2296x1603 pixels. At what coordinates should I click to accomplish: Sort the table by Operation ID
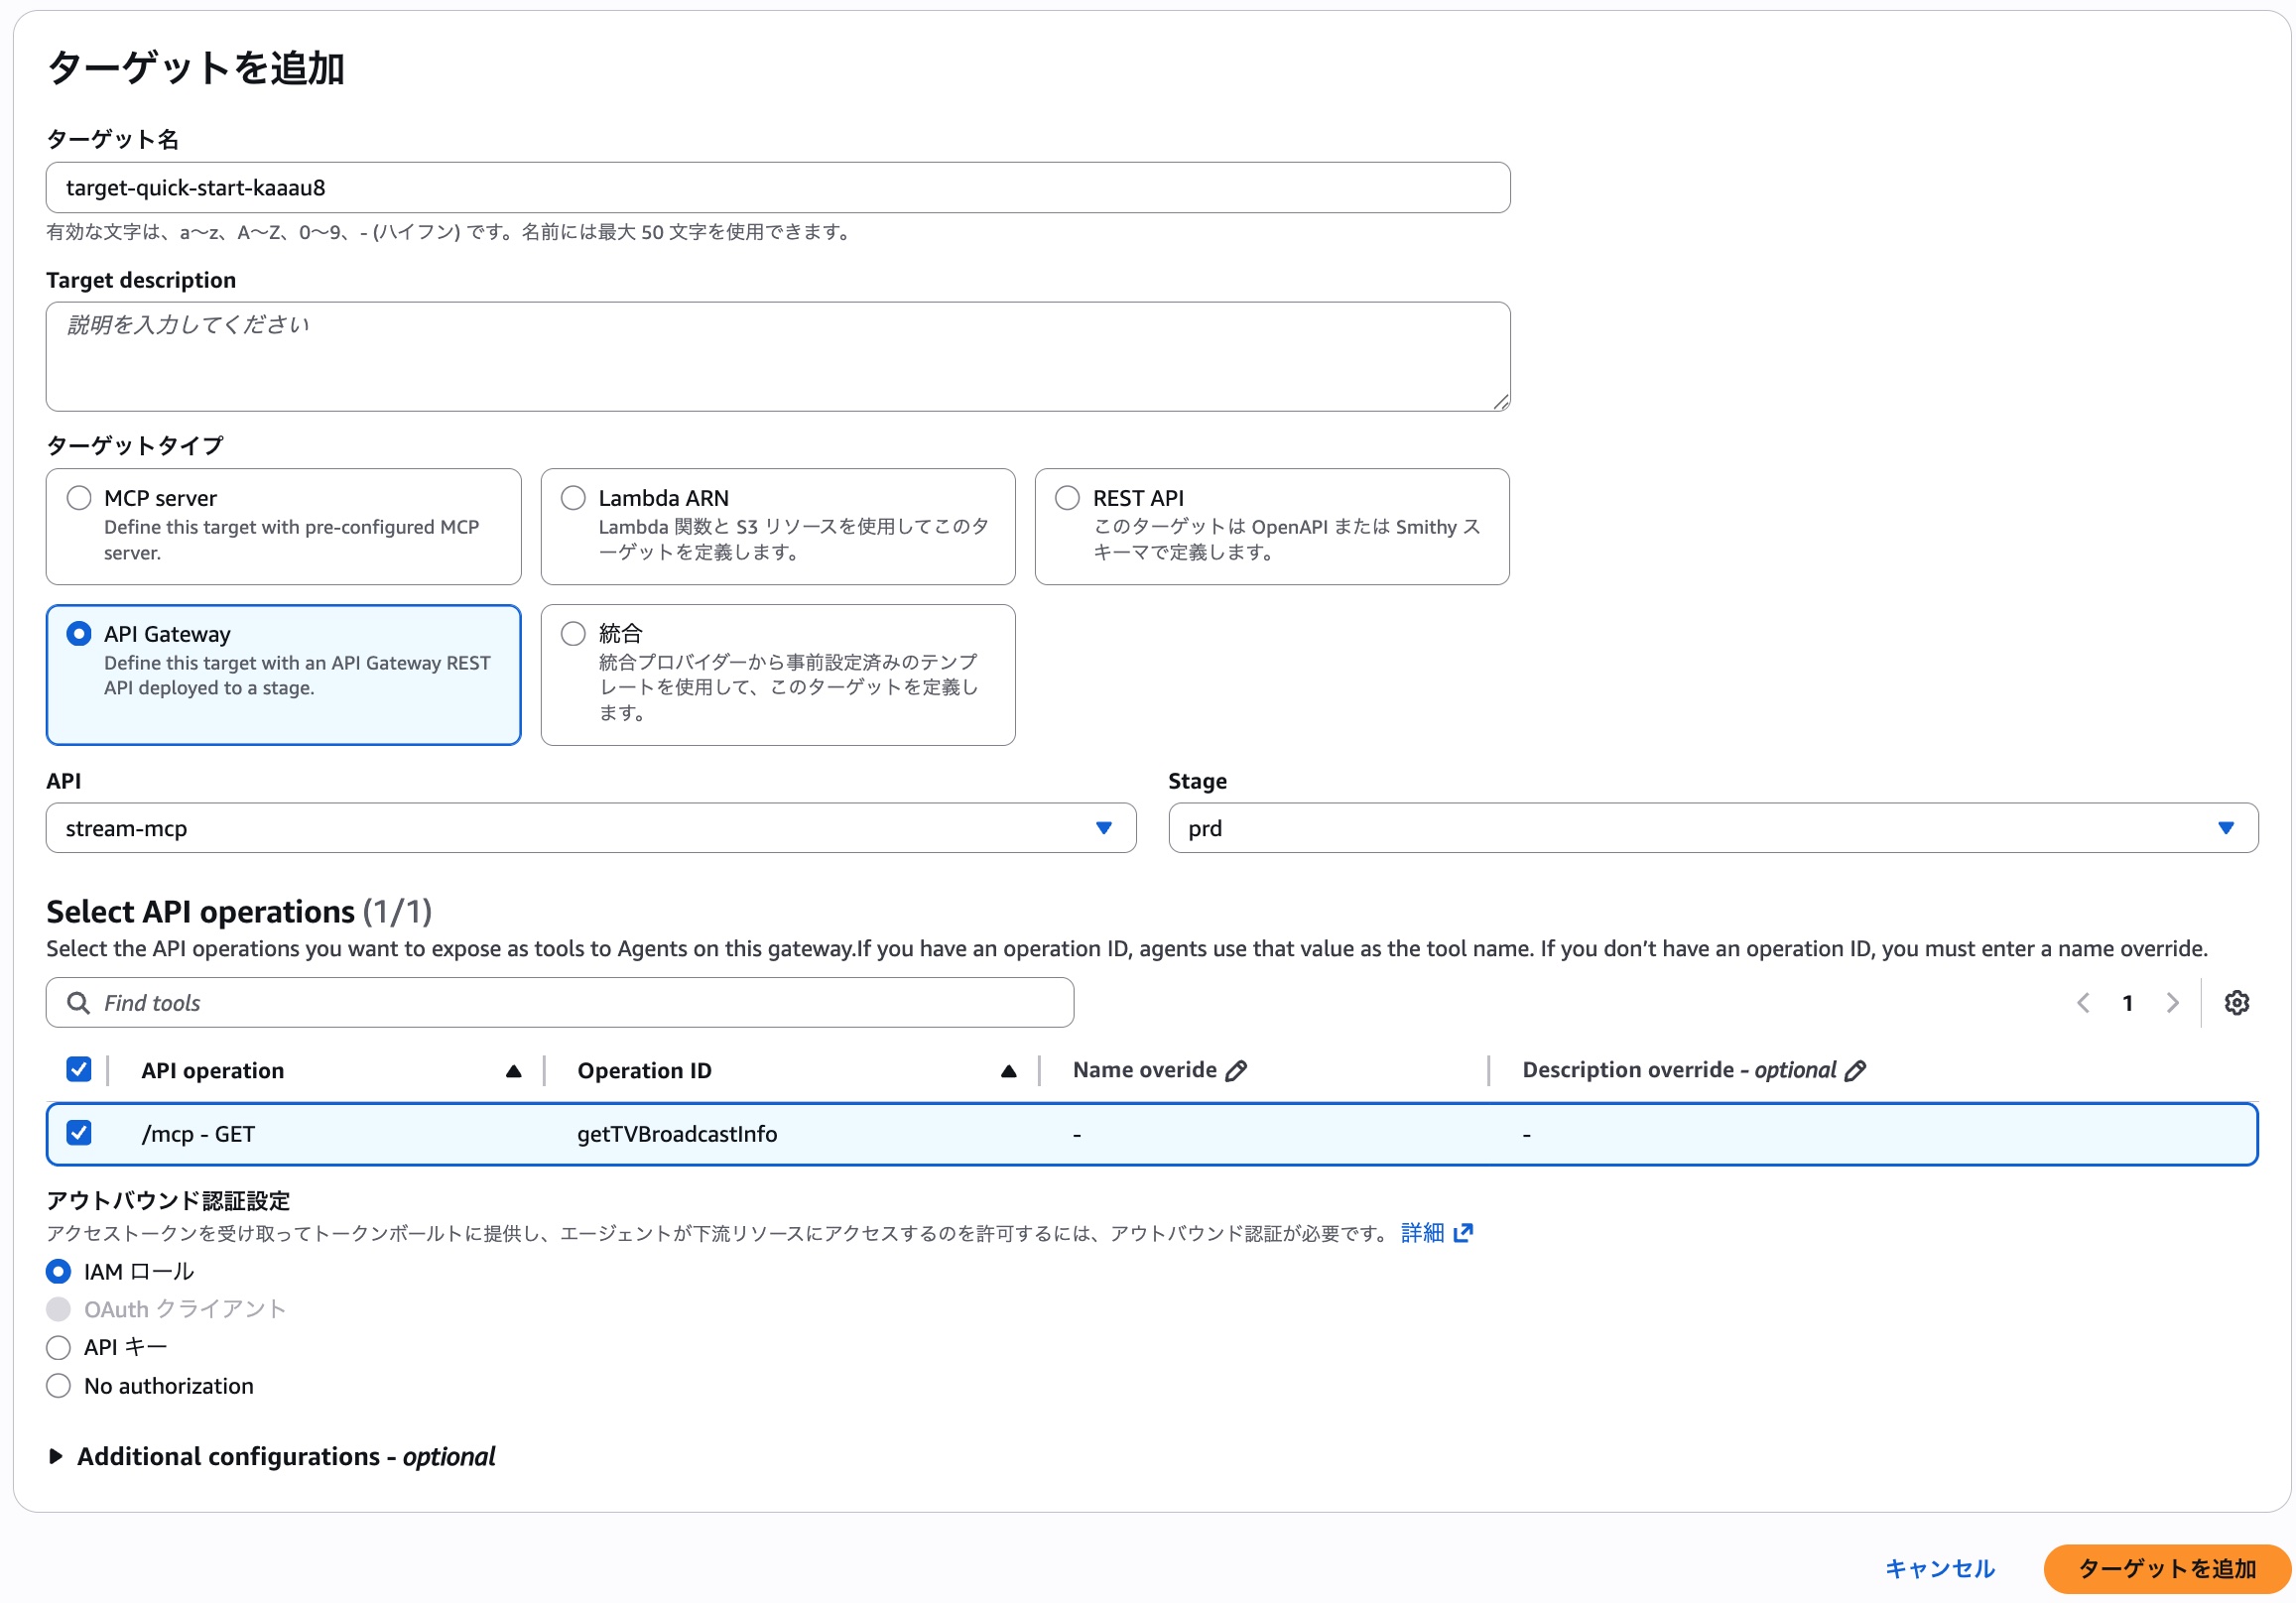coord(1008,1070)
